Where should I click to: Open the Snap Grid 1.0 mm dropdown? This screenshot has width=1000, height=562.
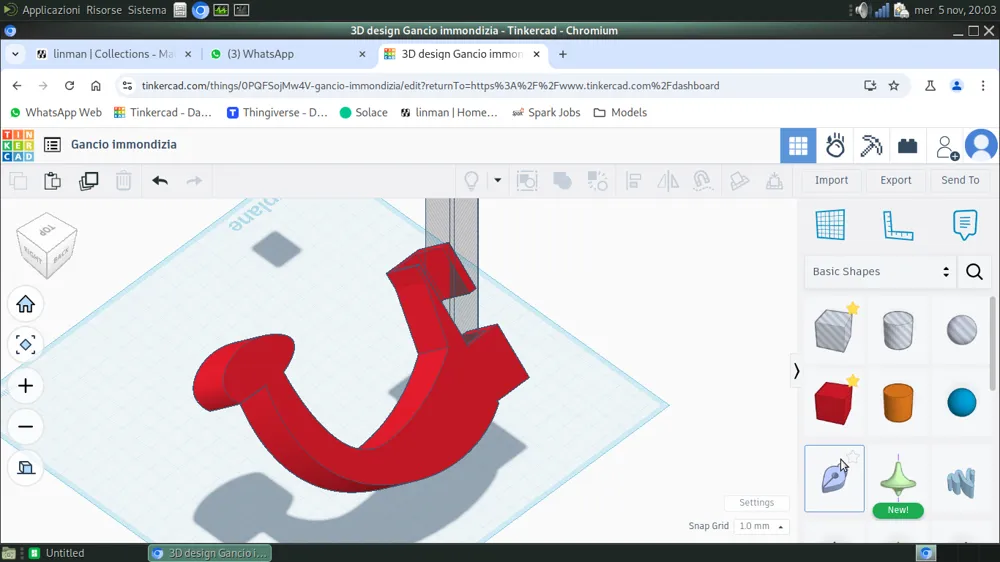tap(761, 526)
